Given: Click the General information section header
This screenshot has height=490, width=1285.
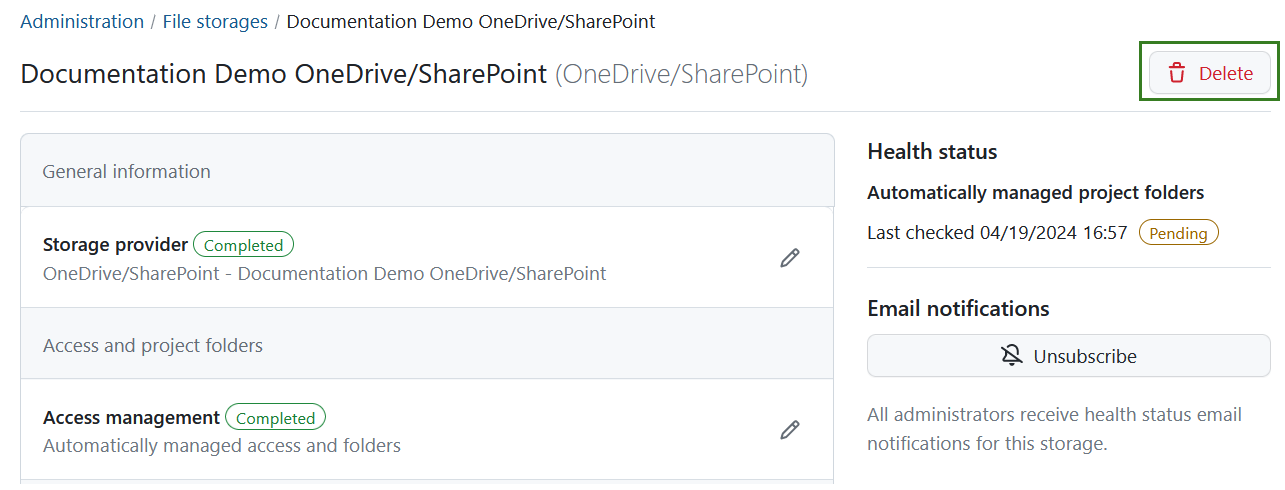Looking at the screenshot, I should pos(126,171).
